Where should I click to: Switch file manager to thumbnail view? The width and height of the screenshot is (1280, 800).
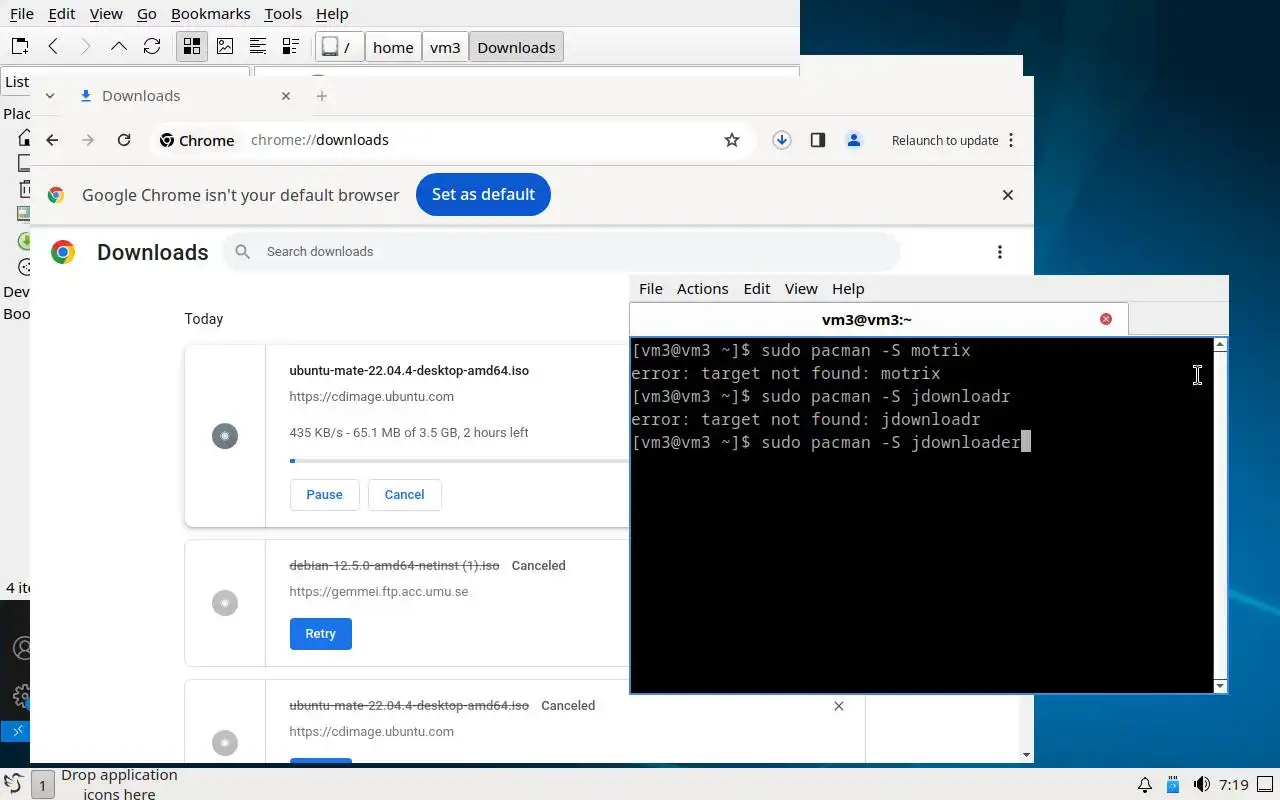225,47
